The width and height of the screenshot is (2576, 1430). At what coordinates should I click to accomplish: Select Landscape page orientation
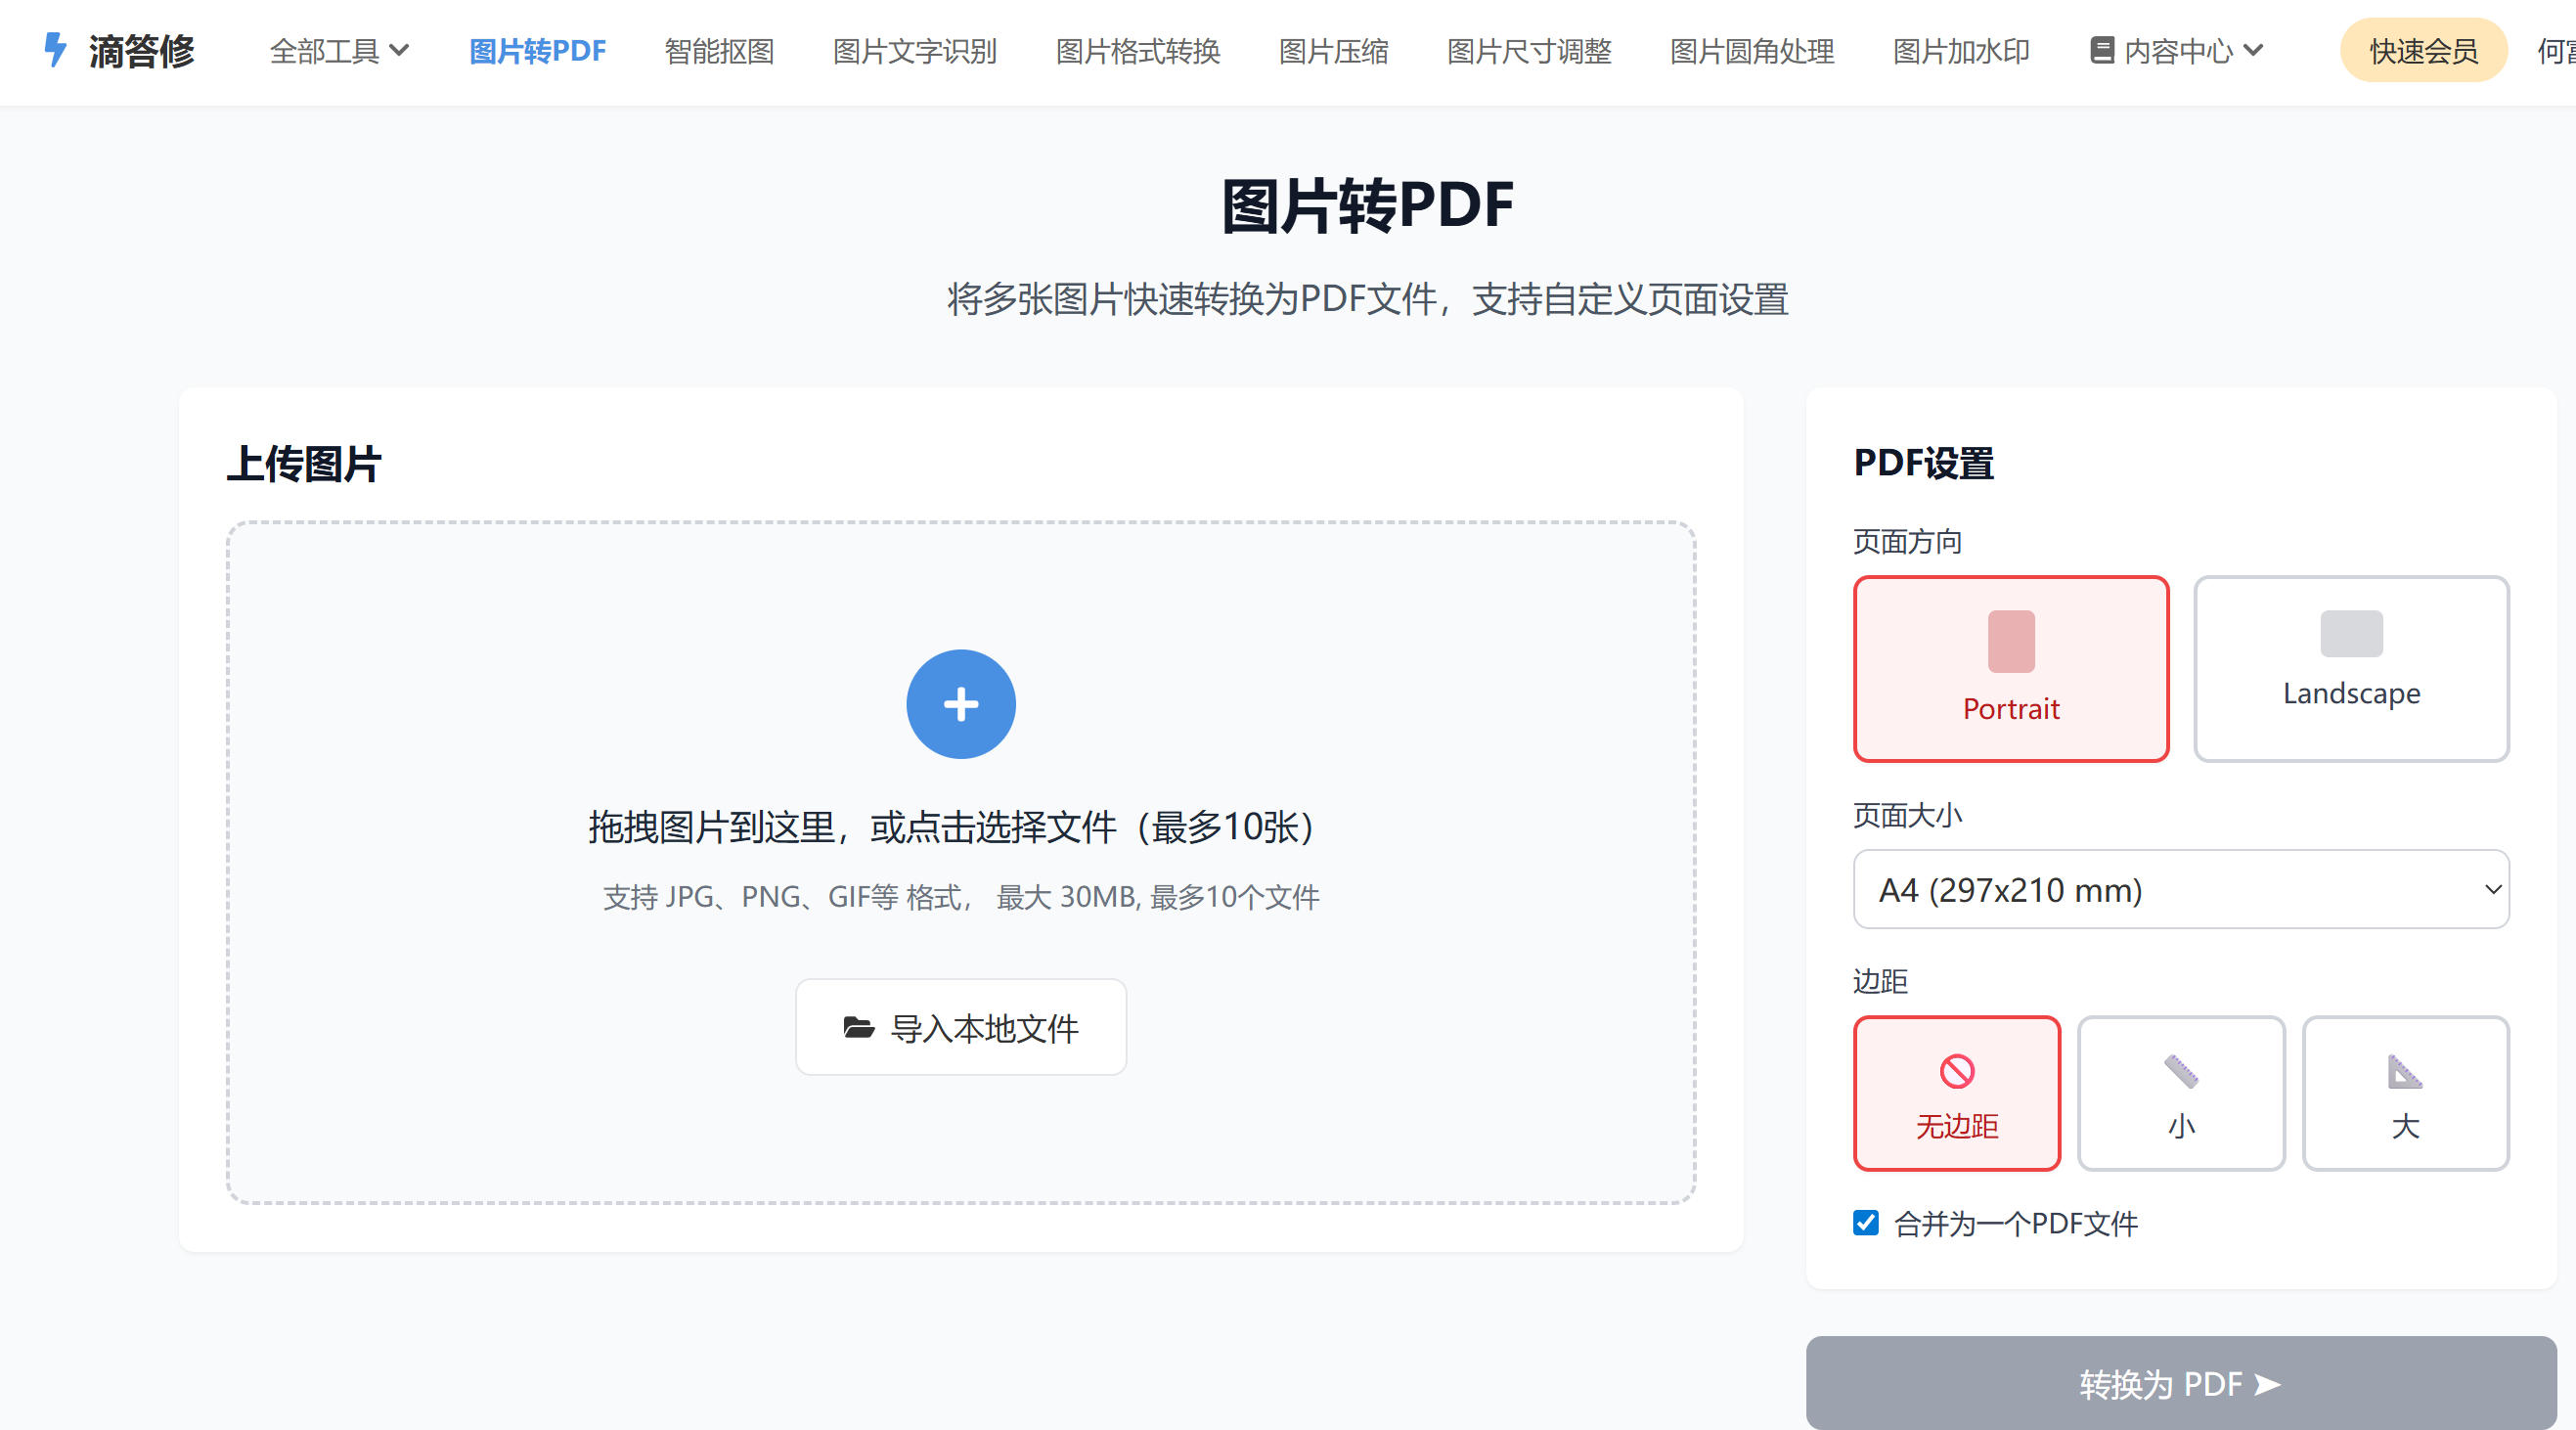(2351, 668)
